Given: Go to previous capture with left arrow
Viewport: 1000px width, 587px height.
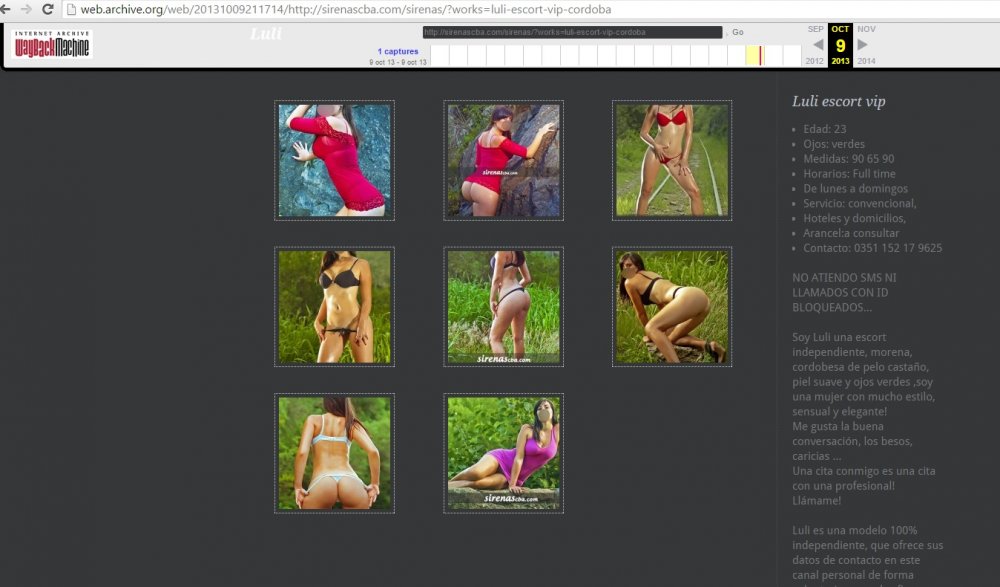Looking at the screenshot, I should (818, 44).
